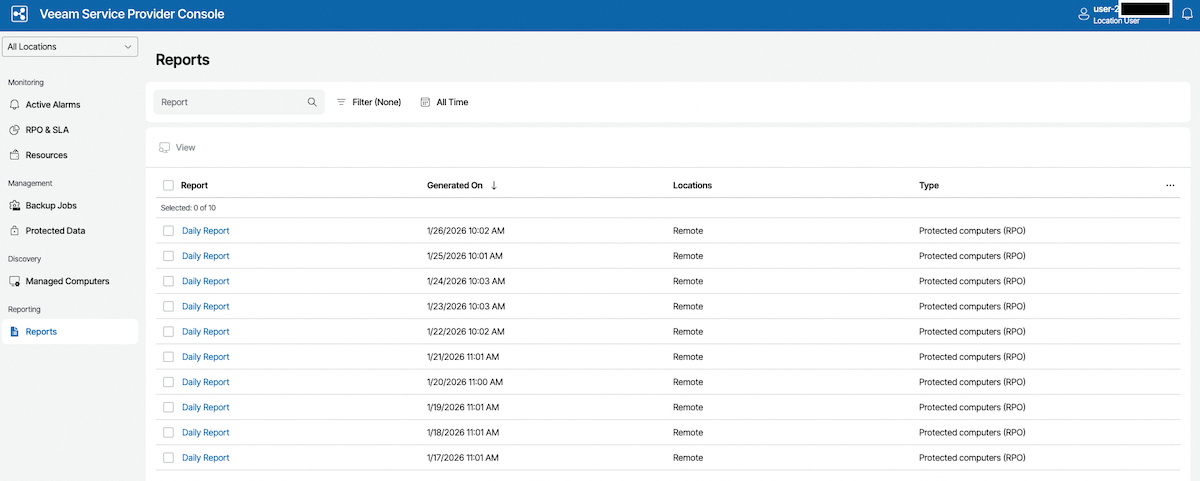Toggle the select-all reports checkbox
Viewport: 1200px width, 481px height.
(x=168, y=185)
